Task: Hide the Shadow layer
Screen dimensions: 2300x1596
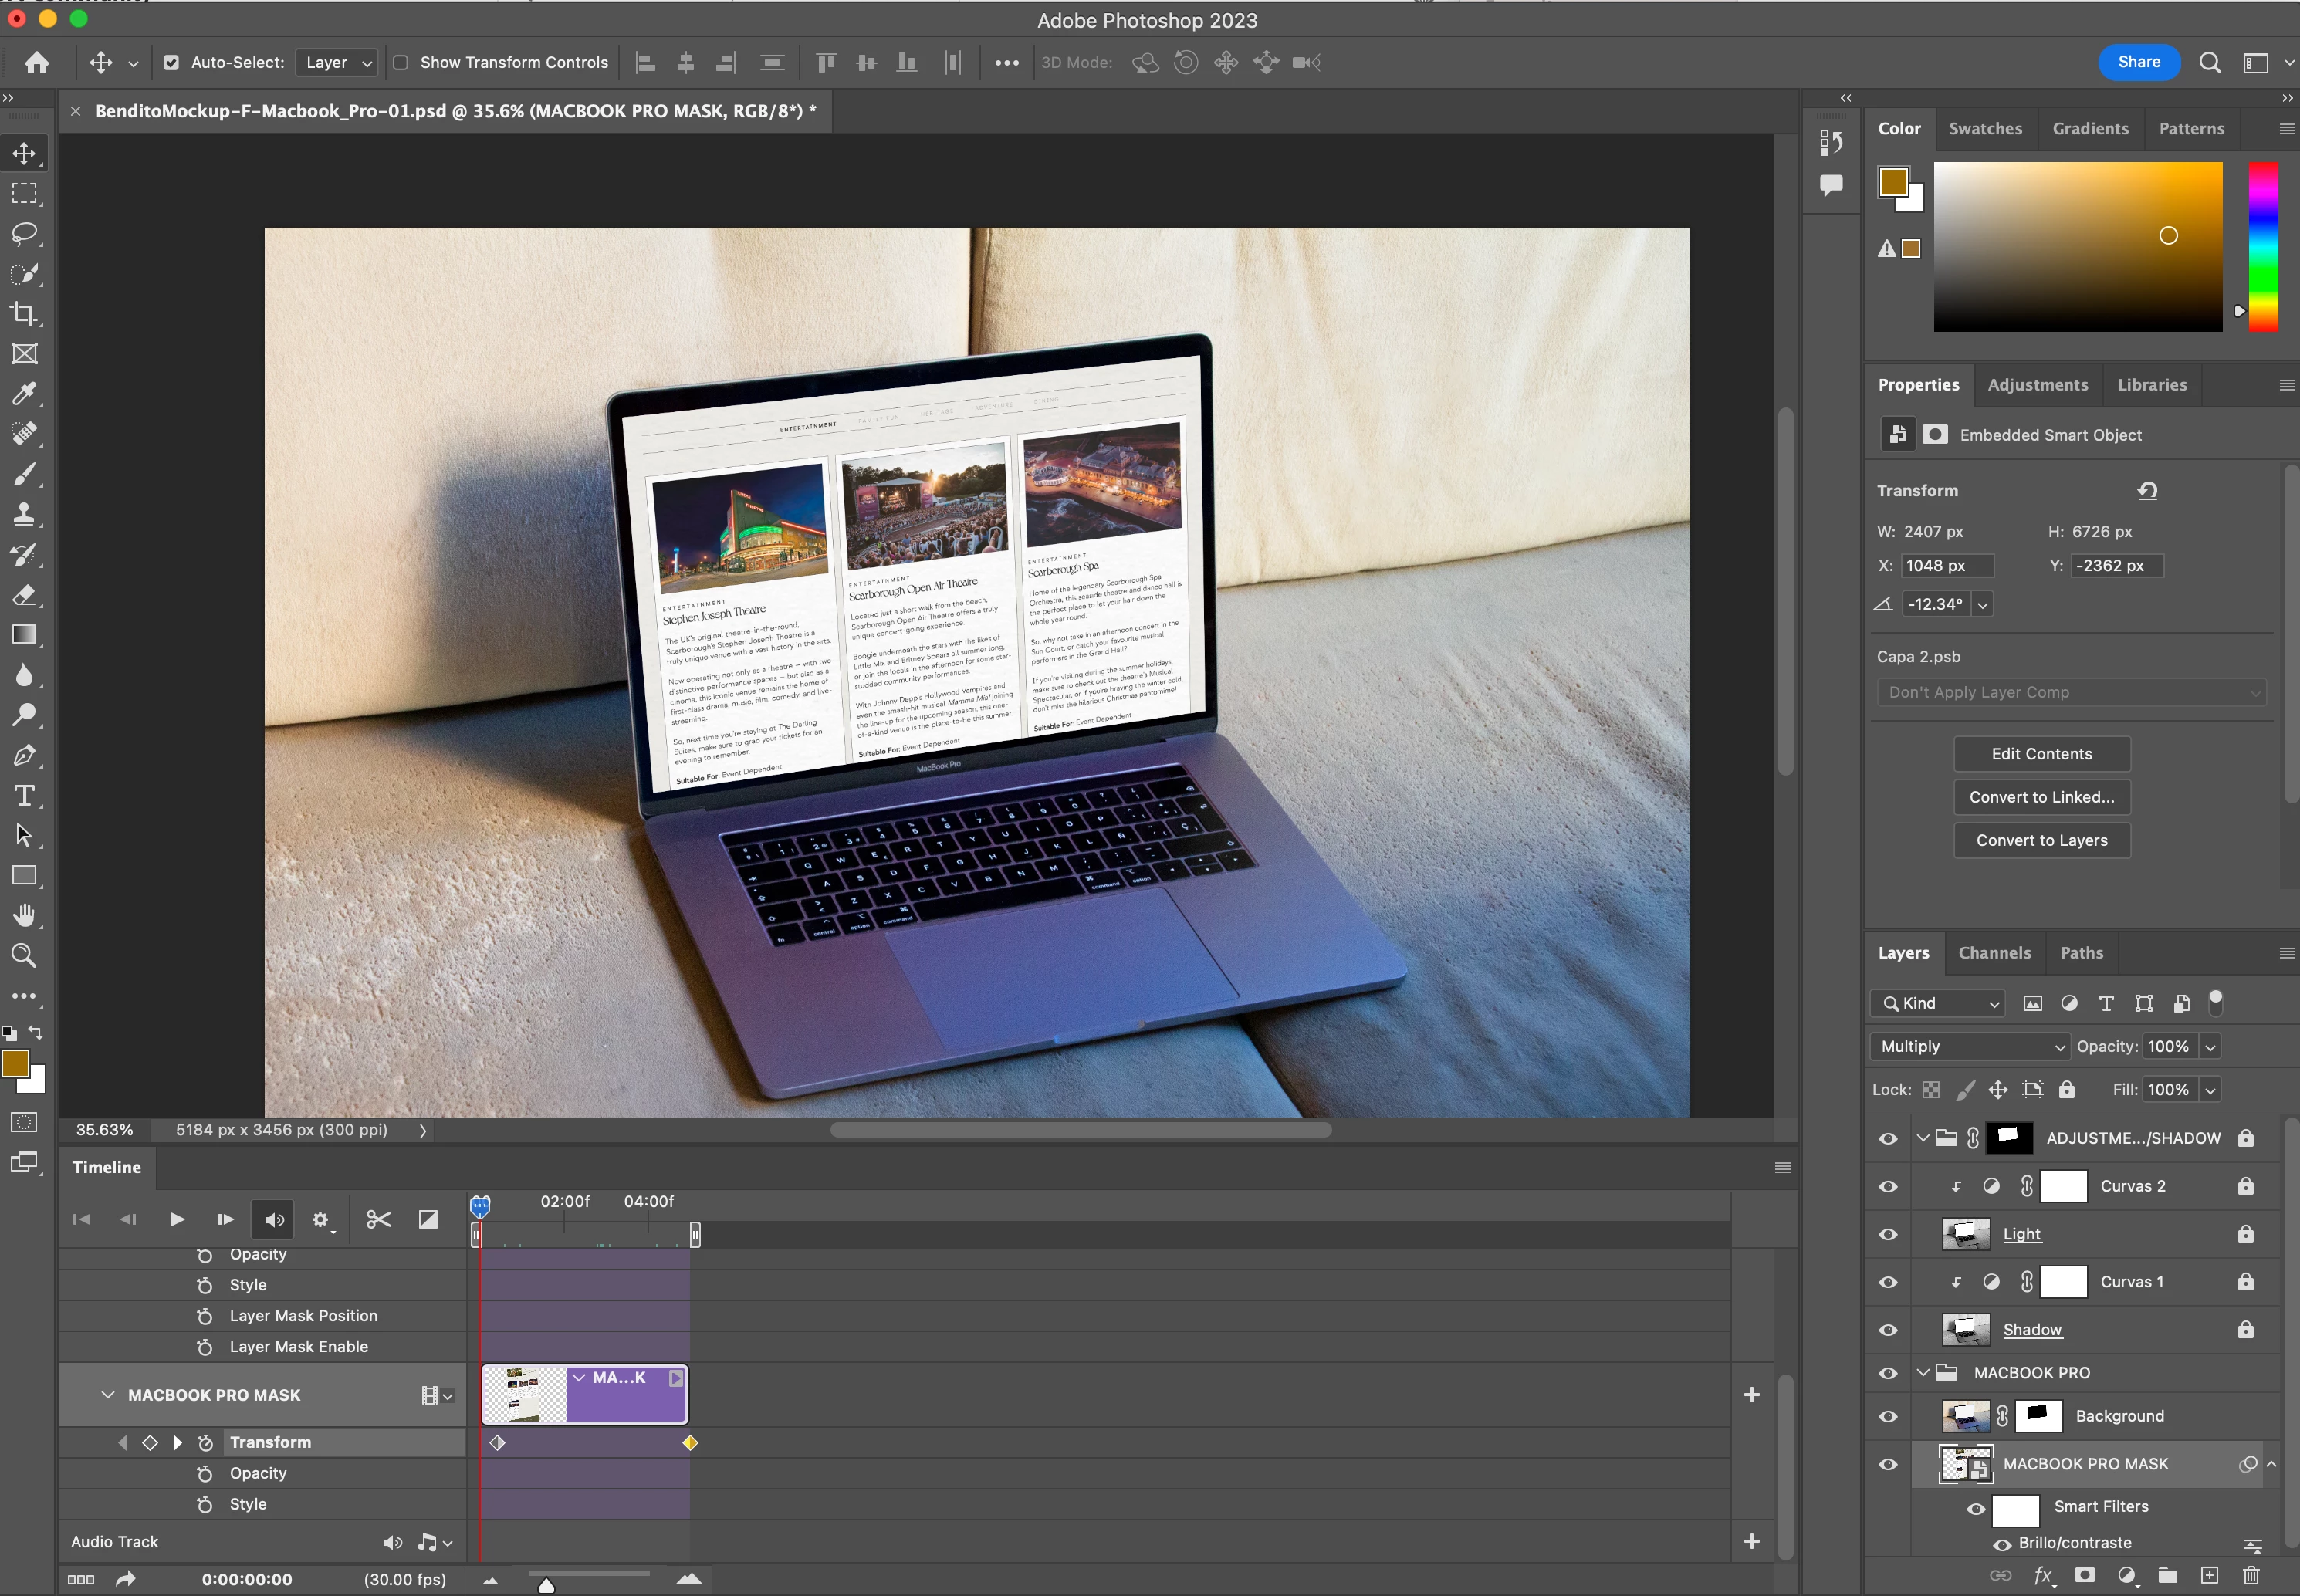Action: (x=1888, y=1330)
